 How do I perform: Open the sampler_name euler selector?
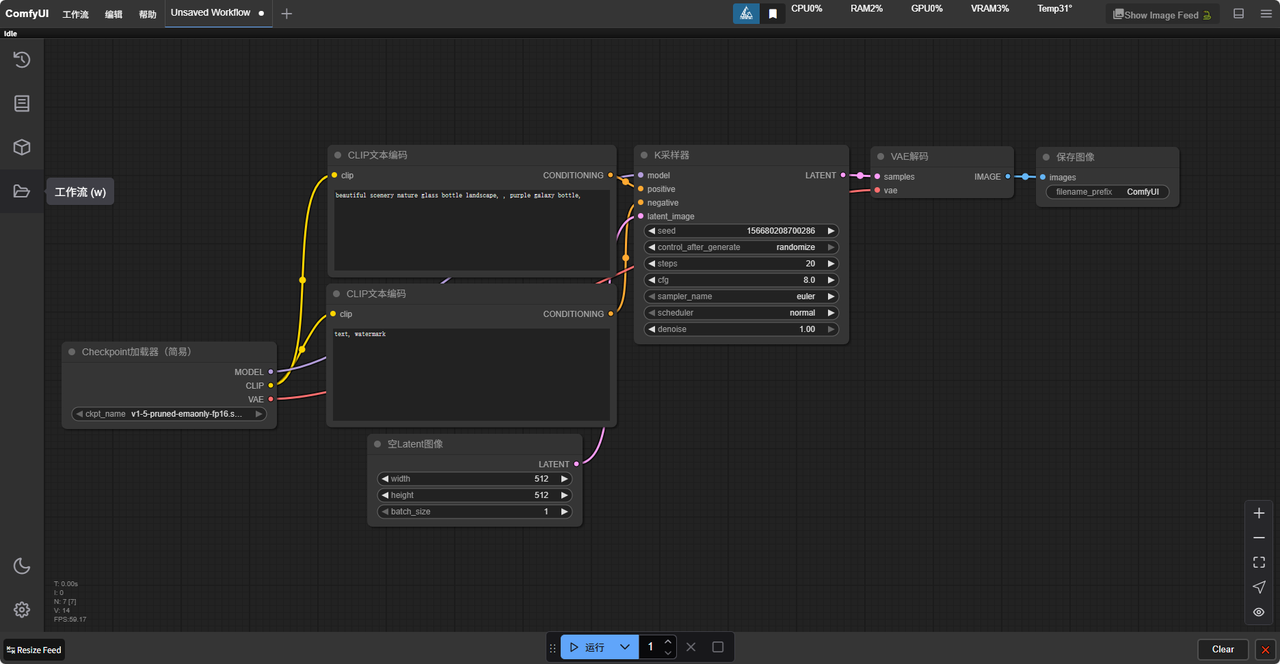tap(741, 296)
